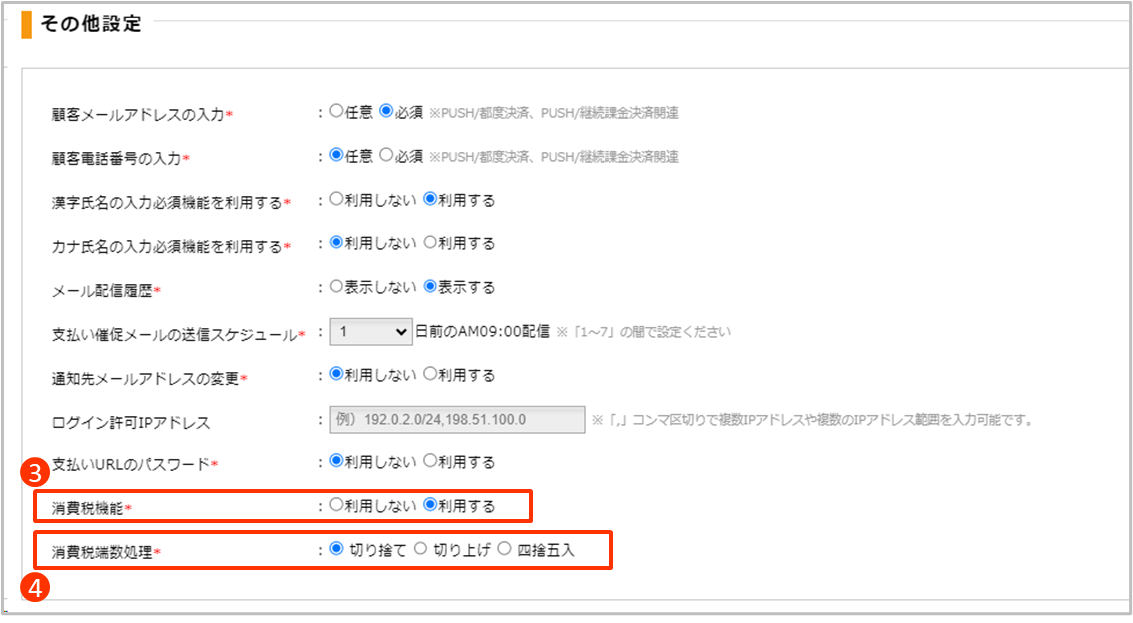Image resolution: width=1133 pixels, height=623 pixels.
Task: Select 必須 for 顧客メールアドレスの入力
Action: [x=386, y=112]
